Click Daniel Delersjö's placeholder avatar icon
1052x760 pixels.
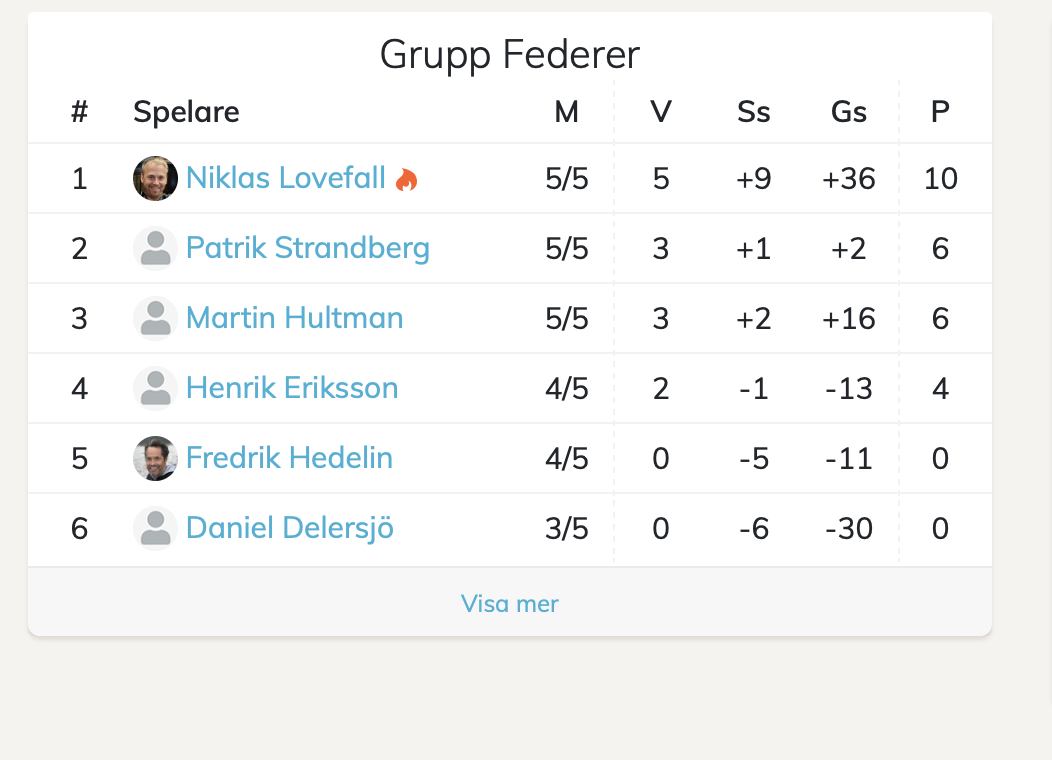[155, 528]
